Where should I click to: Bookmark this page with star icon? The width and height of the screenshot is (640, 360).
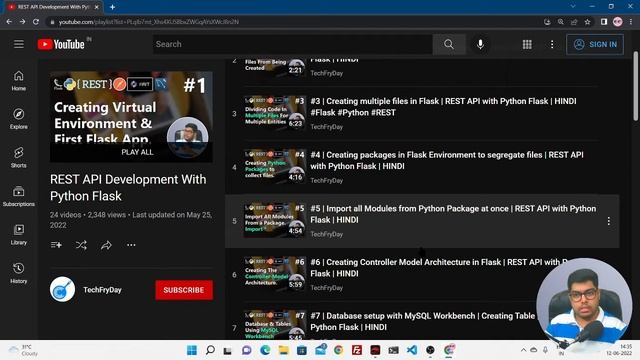point(587,22)
